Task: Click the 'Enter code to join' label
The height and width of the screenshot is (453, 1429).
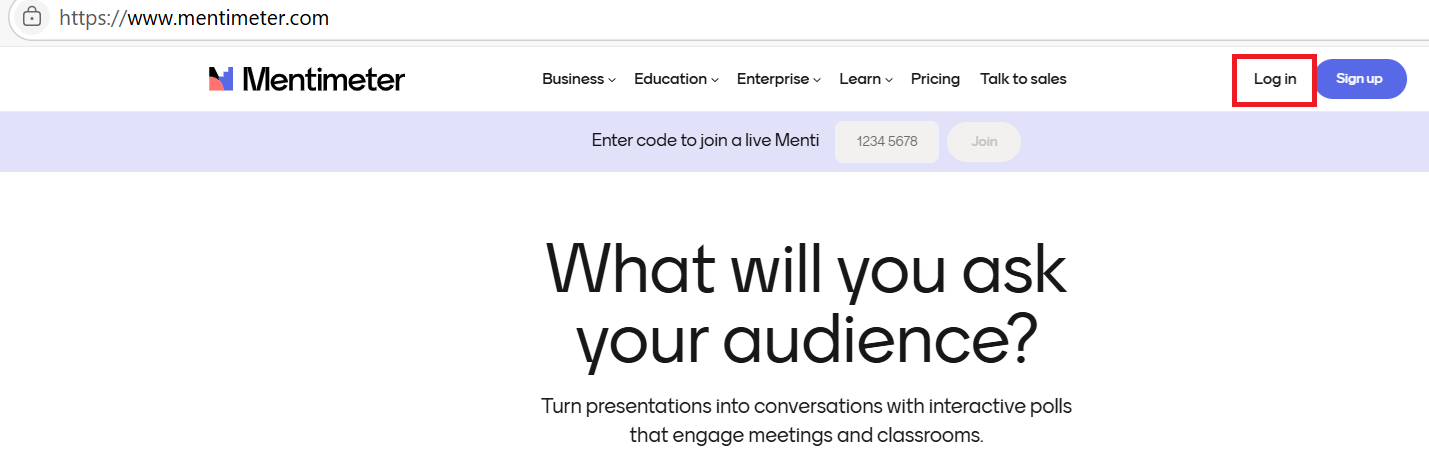Action: (x=705, y=141)
